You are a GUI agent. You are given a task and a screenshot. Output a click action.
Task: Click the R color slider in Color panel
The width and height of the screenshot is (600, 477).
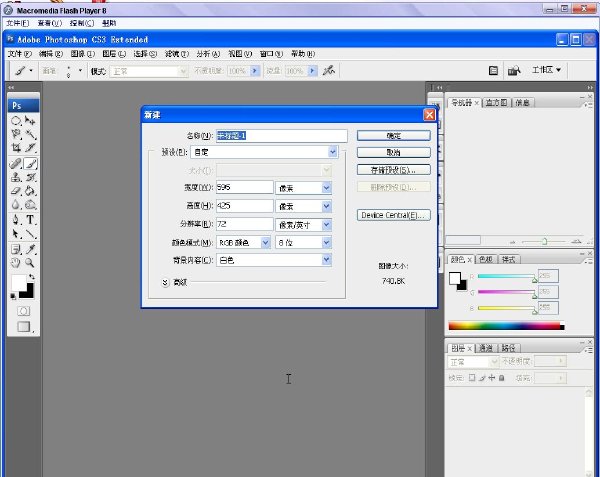[x=507, y=276]
